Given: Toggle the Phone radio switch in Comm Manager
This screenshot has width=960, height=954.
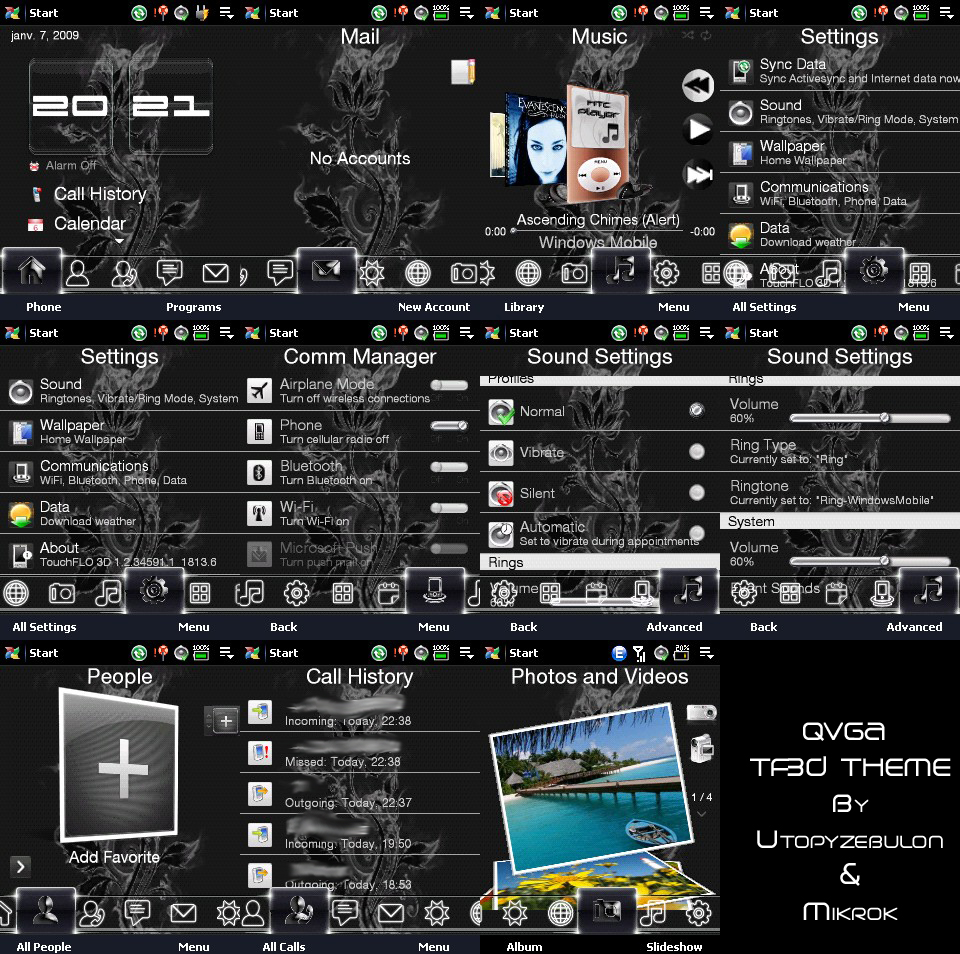Looking at the screenshot, I should (x=449, y=426).
